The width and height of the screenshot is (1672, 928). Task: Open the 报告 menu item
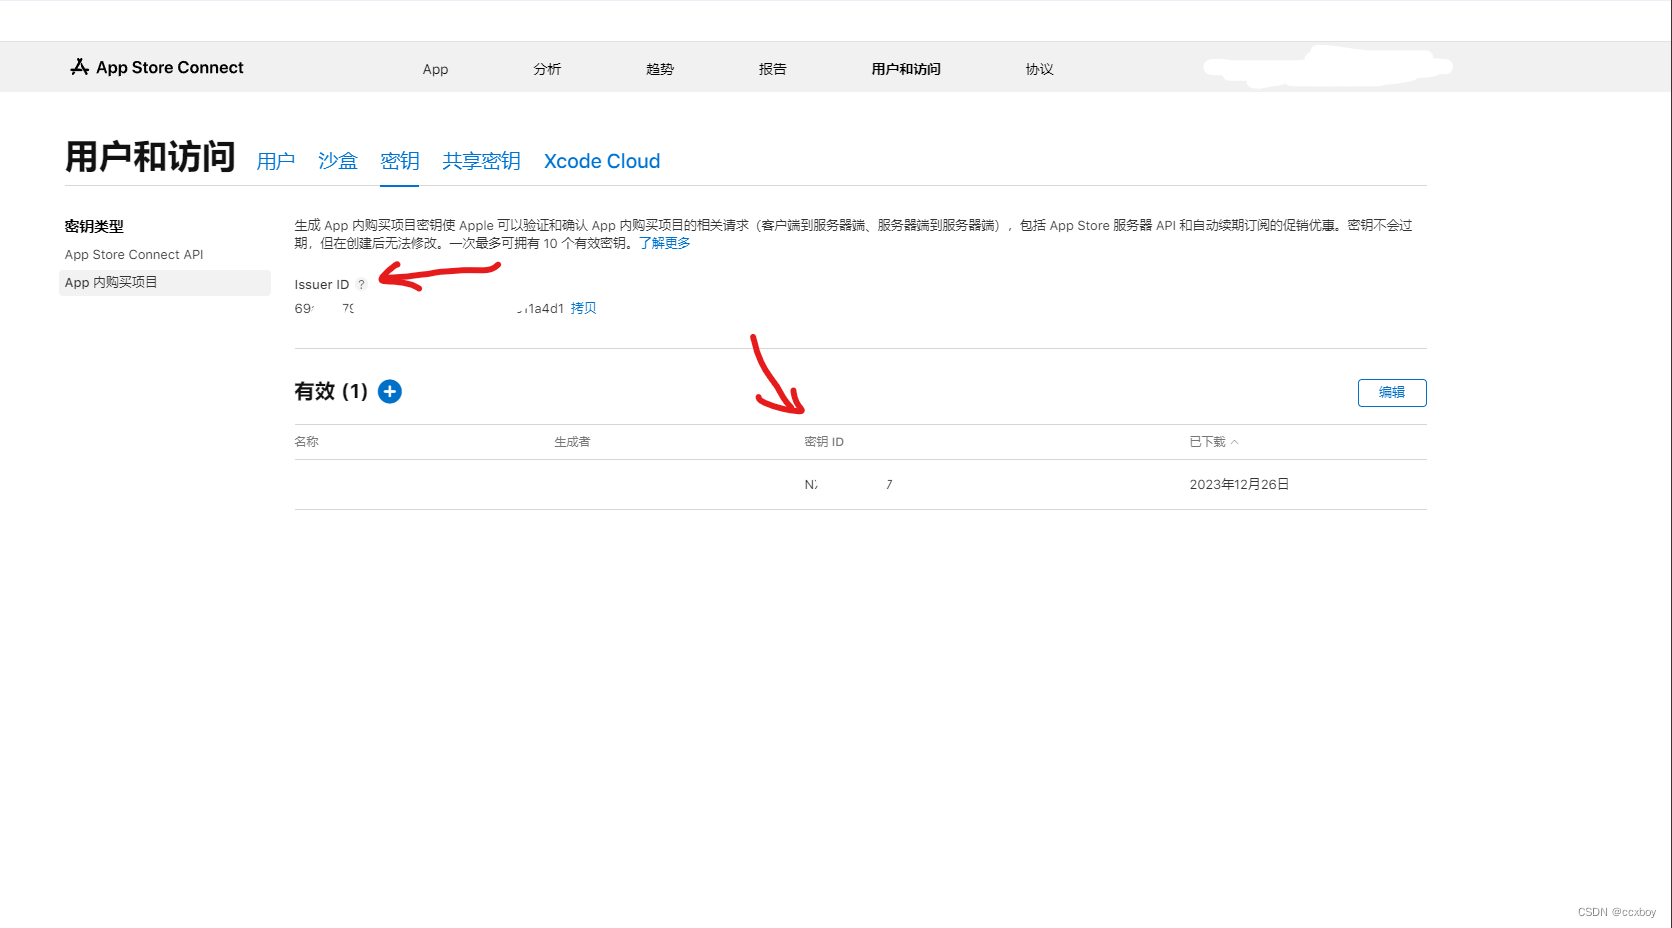(x=773, y=69)
